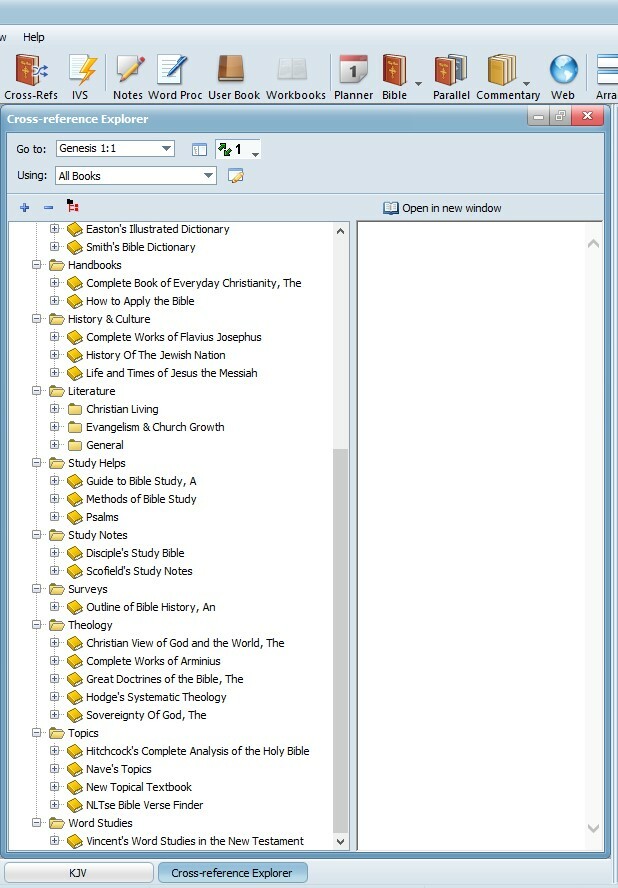Open the Using All Books dropdown
The width and height of the screenshot is (618, 888).
[208, 176]
